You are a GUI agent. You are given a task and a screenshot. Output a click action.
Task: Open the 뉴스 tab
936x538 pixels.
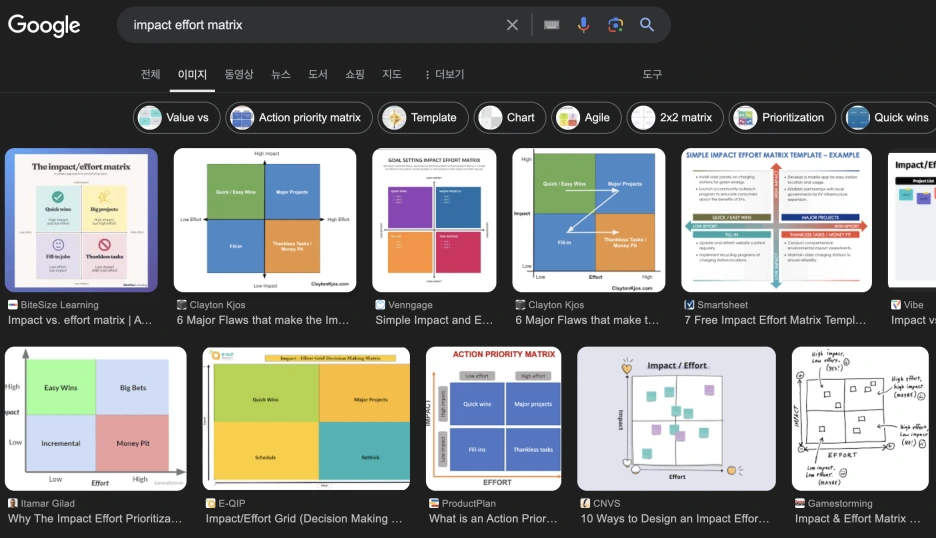tap(281, 74)
